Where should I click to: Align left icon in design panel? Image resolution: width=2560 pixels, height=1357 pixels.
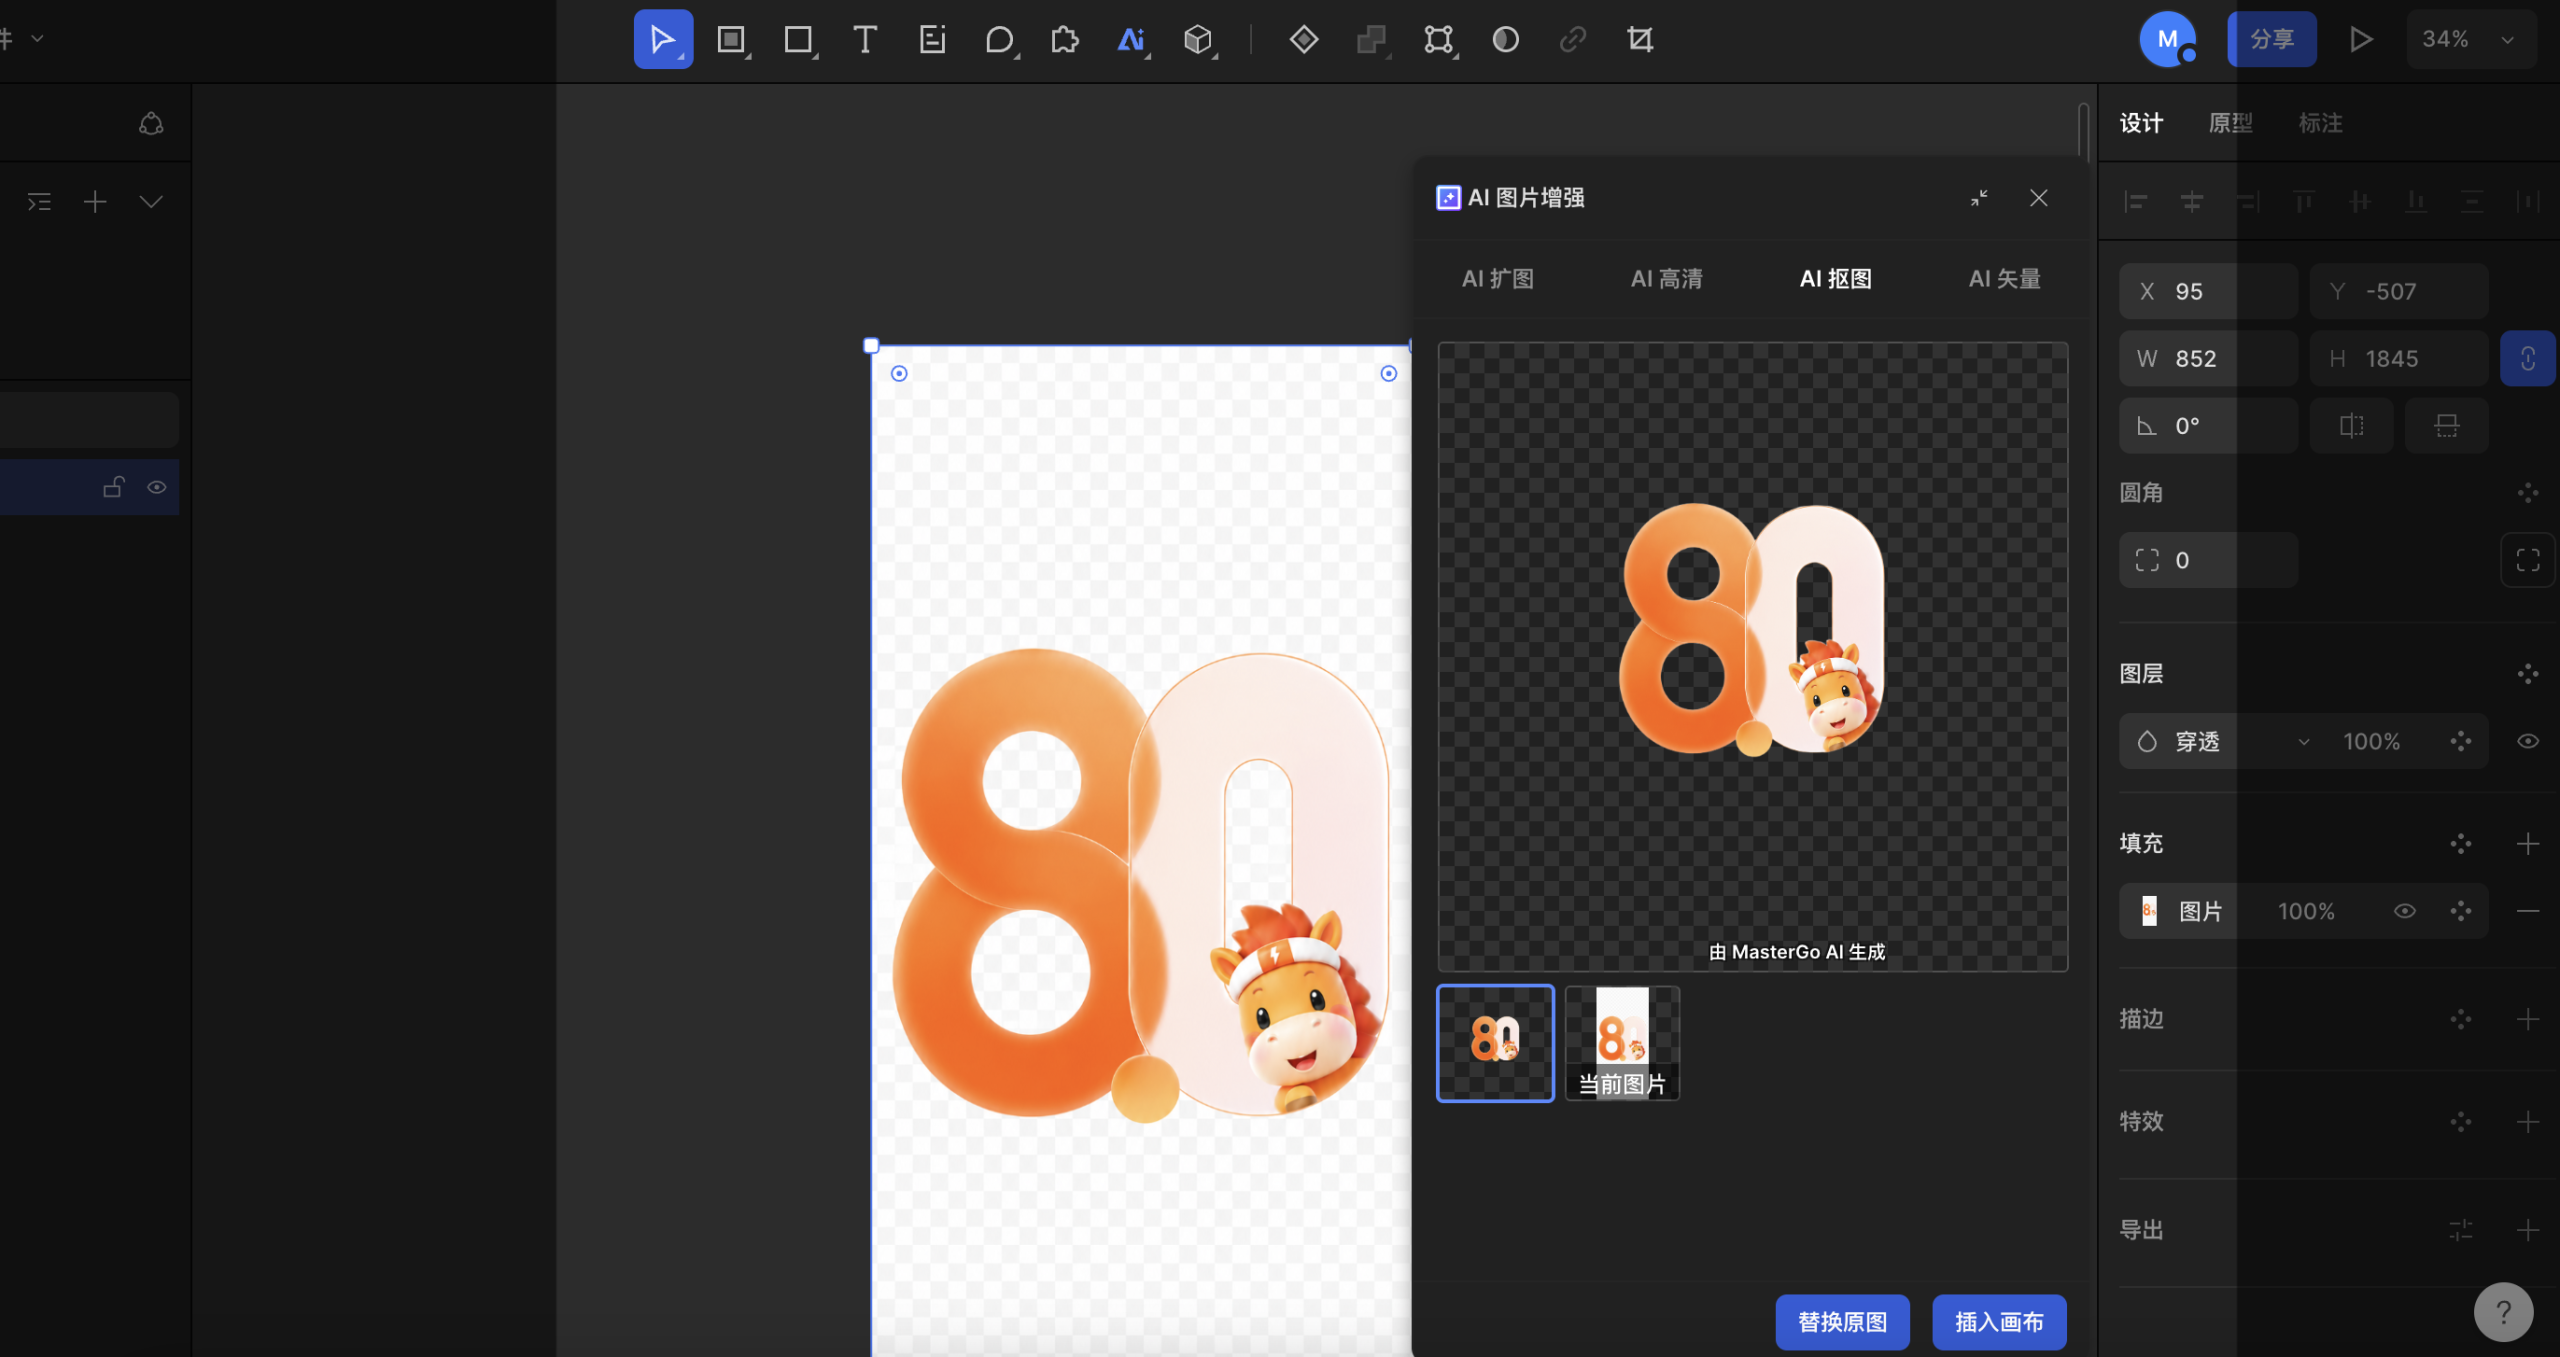click(2135, 202)
